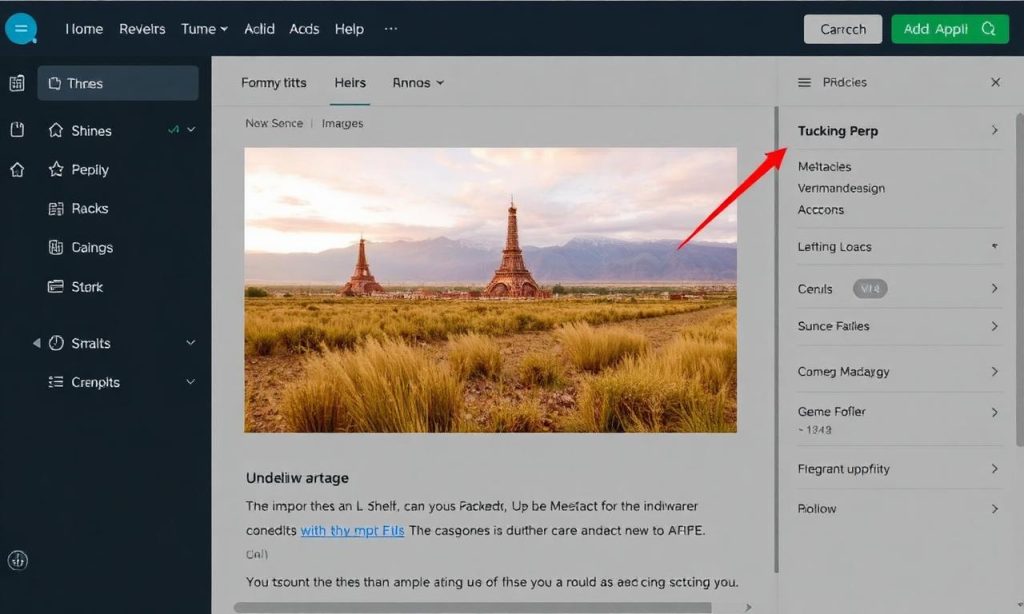Expand the Annos dropdown tab
Viewport: 1024px width, 614px height.
click(x=418, y=83)
